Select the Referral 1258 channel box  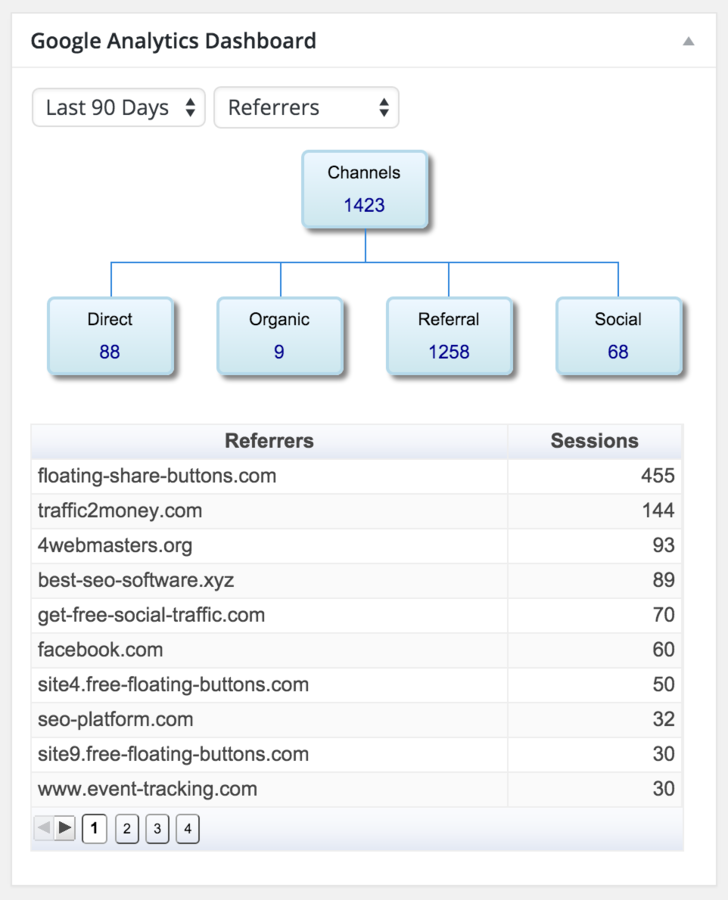[449, 336]
